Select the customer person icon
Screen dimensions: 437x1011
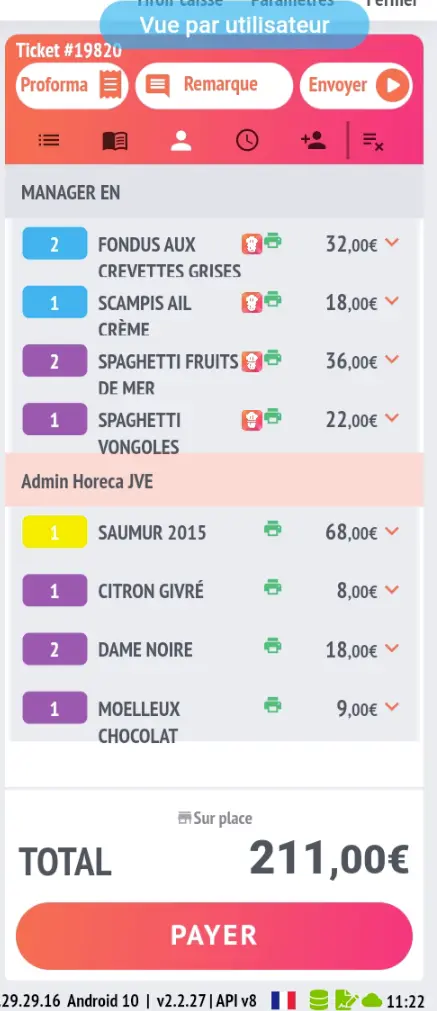click(181, 141)
